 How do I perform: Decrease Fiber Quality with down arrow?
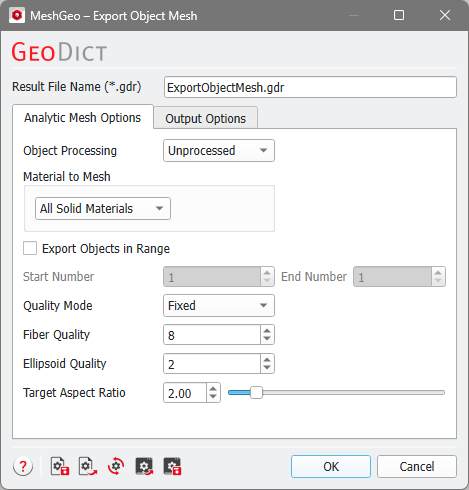267,339
